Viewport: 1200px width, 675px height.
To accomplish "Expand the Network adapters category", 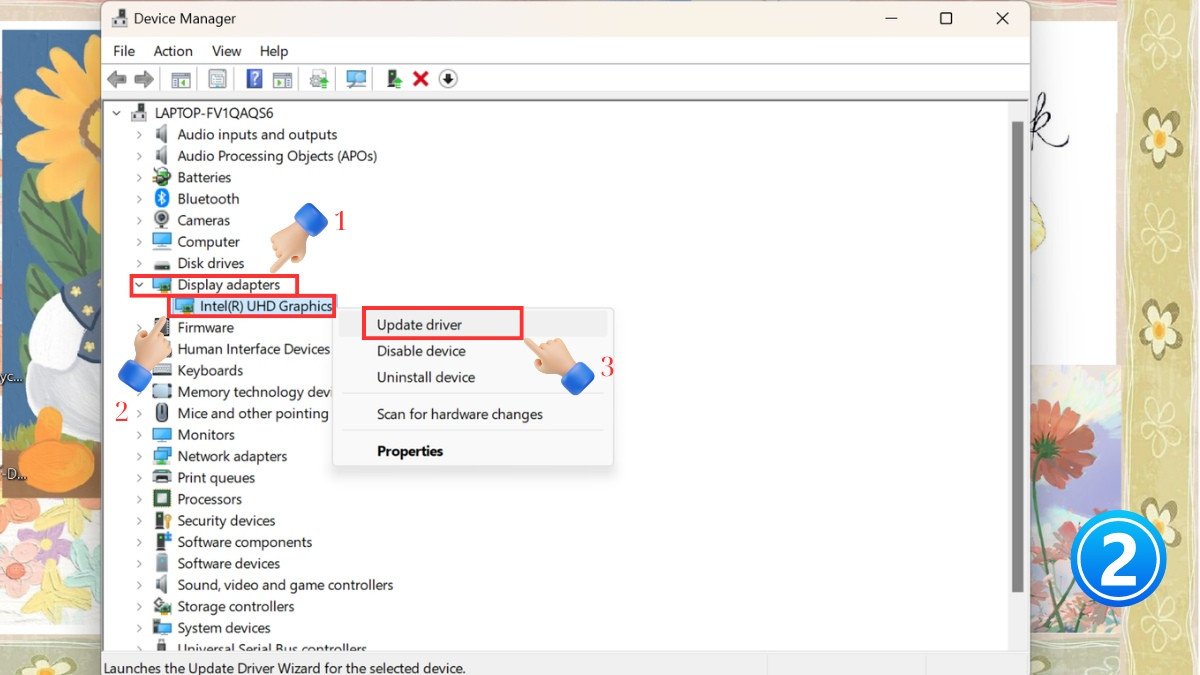I will (x=139, y=456).
